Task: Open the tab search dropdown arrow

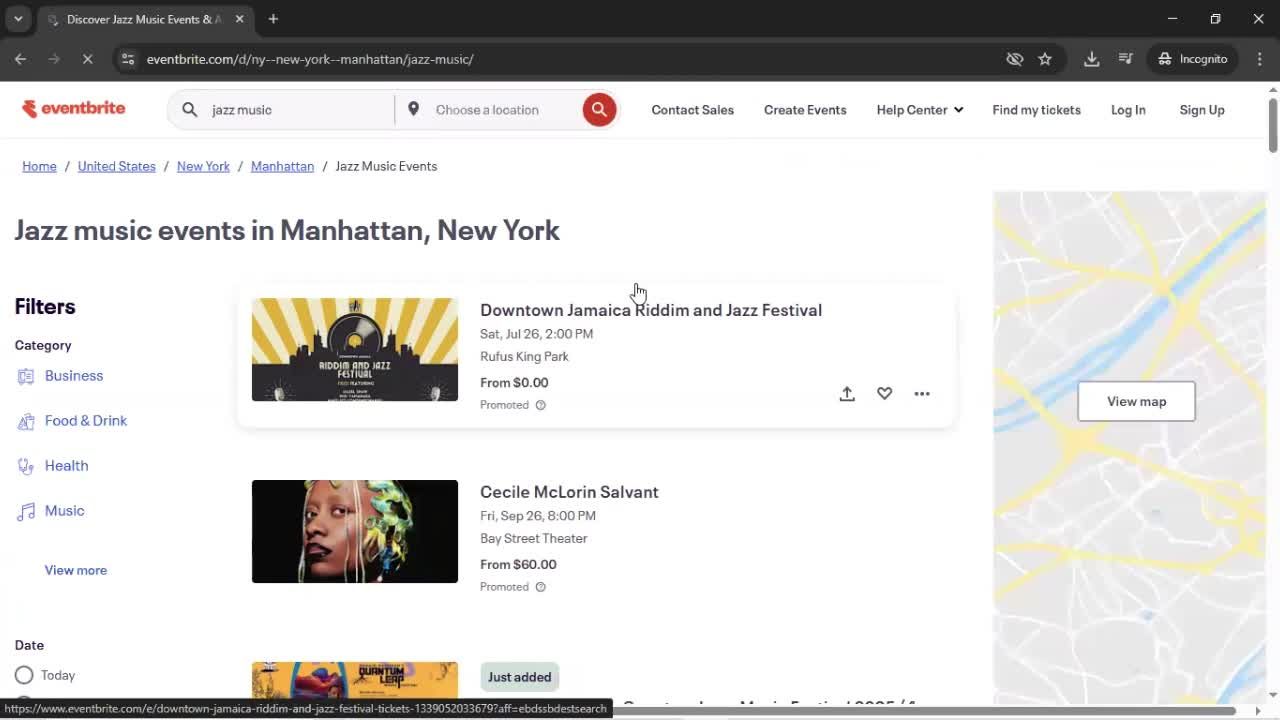Action: [x=18, y=19]
